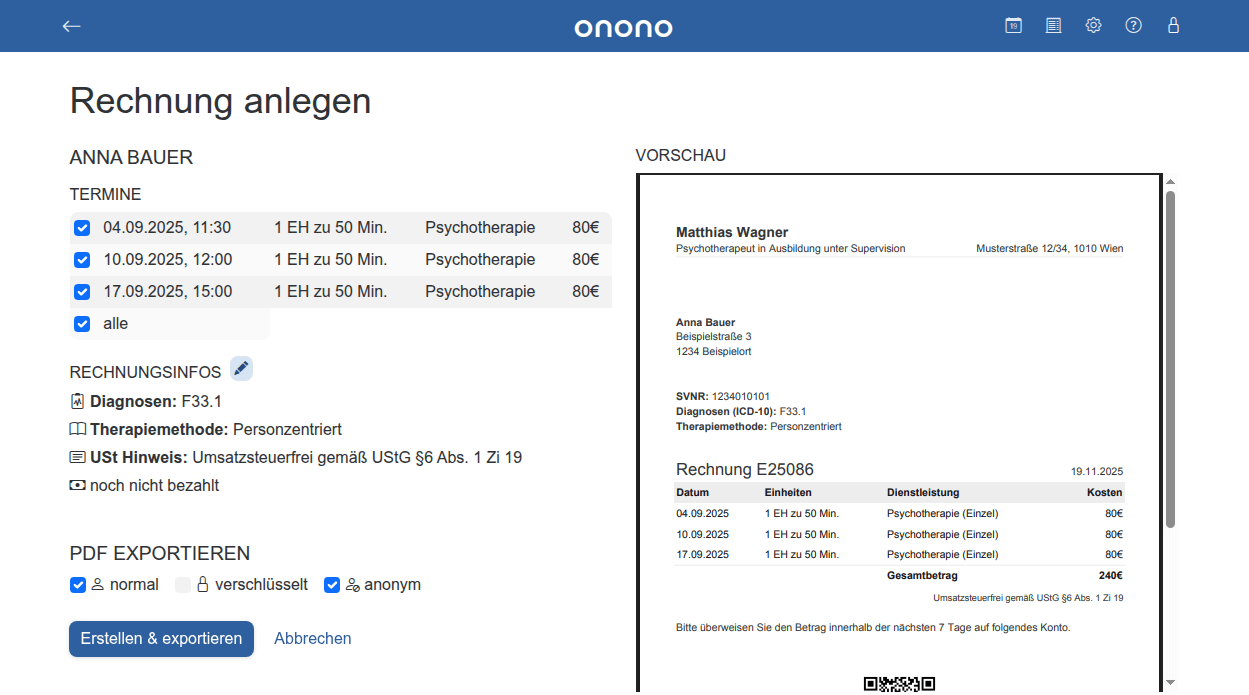Click the lock icon in the top bar
The width and height of the screenshot is (1249, 695).
tap(1173, 25)
